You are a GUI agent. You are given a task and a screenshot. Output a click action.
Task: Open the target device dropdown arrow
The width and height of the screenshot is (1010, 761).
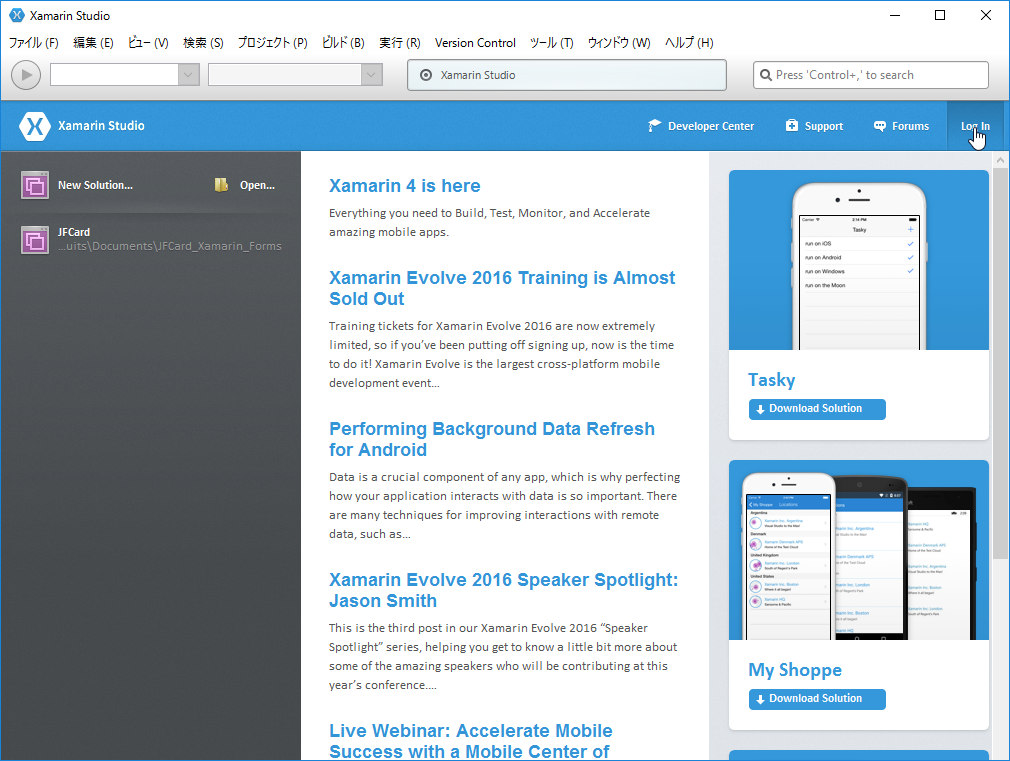pyautogui.click(x=371, y=75)
